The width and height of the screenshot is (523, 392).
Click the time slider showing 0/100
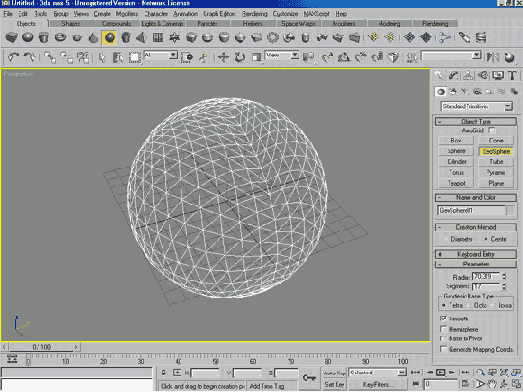coord(41,347)
